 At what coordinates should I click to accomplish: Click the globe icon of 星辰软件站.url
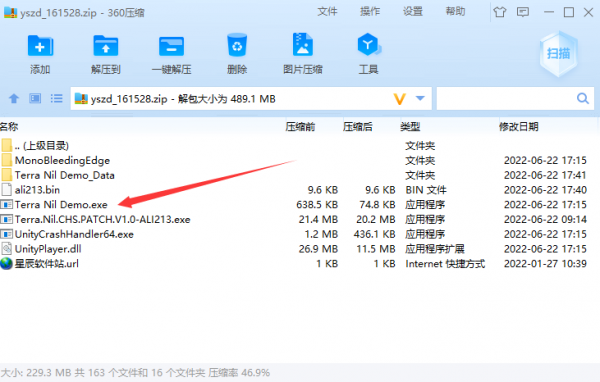point(7,263)
